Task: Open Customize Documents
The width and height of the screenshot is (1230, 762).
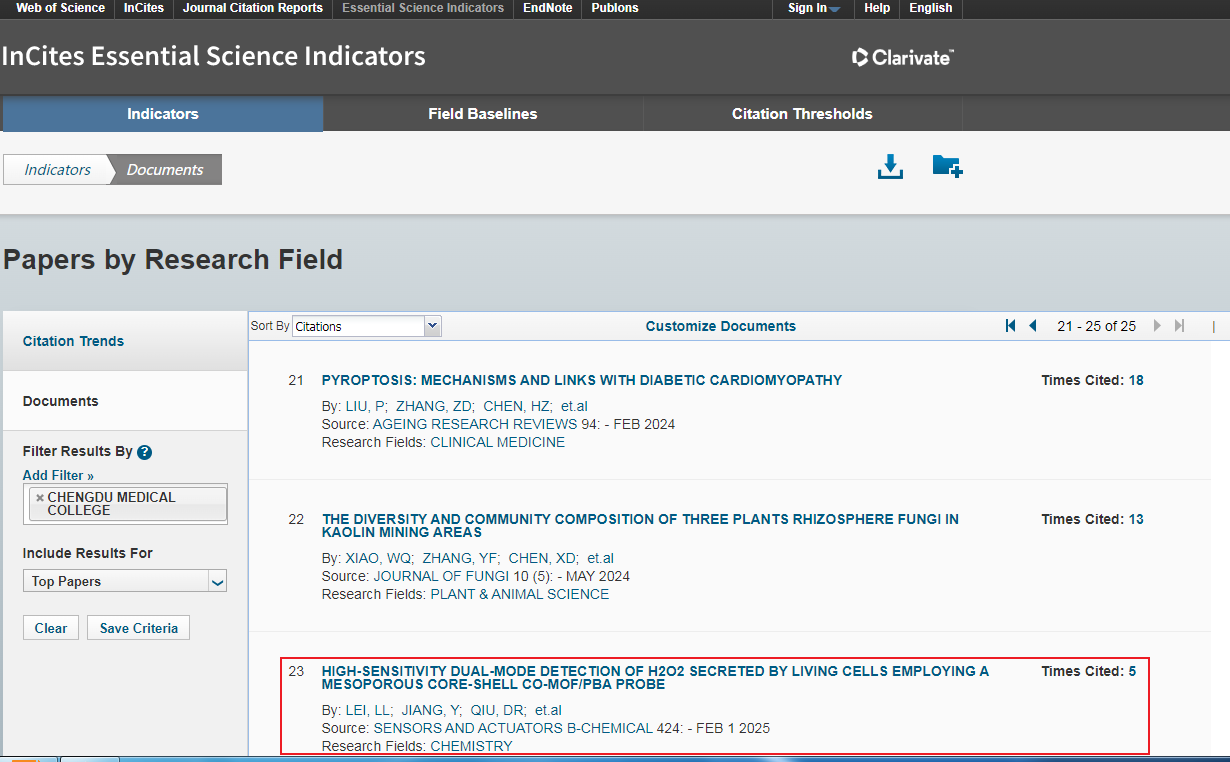Action: click(721, 326)
